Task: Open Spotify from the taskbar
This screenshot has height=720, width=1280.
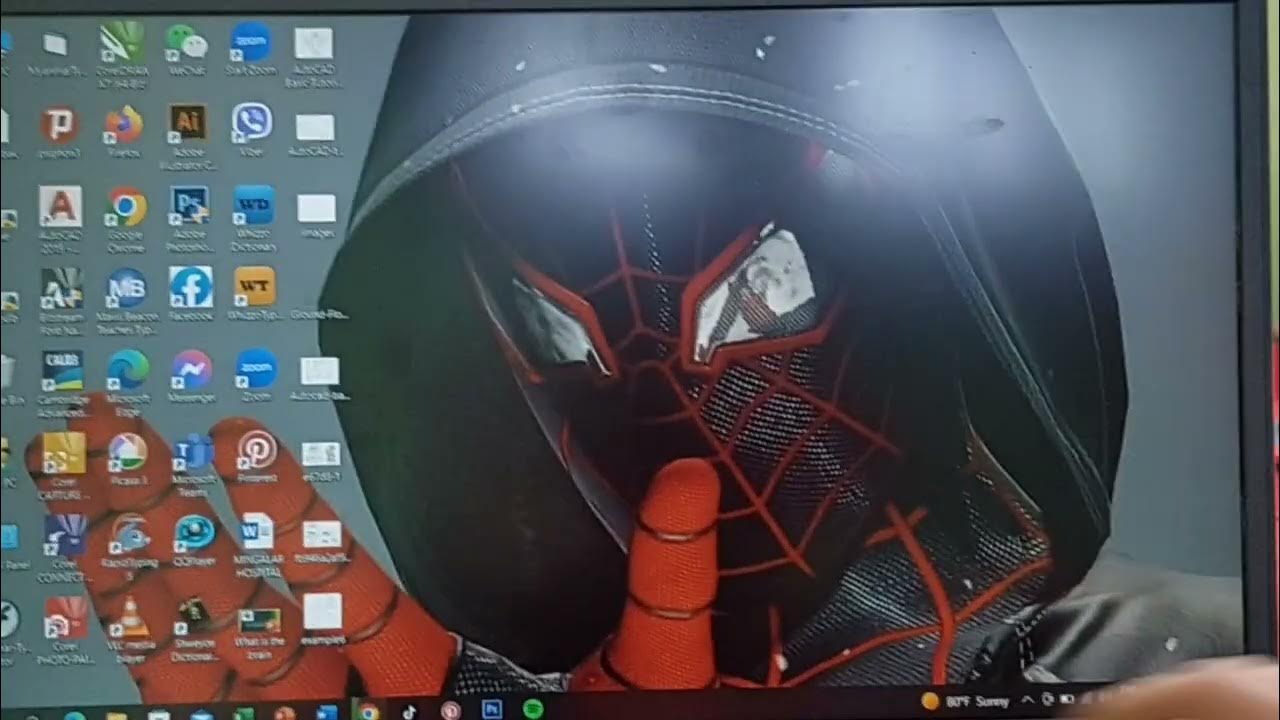Action: point(533,710)
